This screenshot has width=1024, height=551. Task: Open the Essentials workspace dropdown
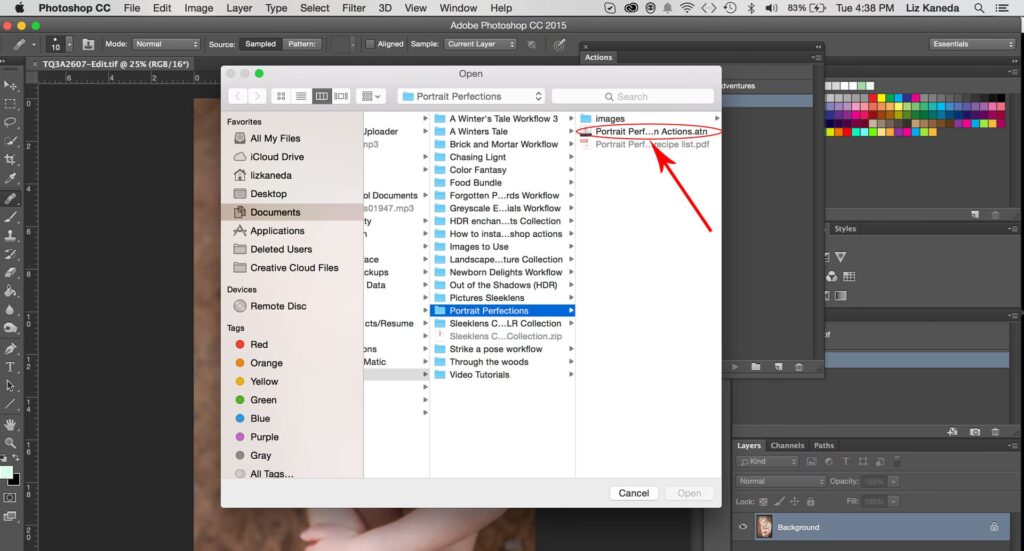point(971,44)
